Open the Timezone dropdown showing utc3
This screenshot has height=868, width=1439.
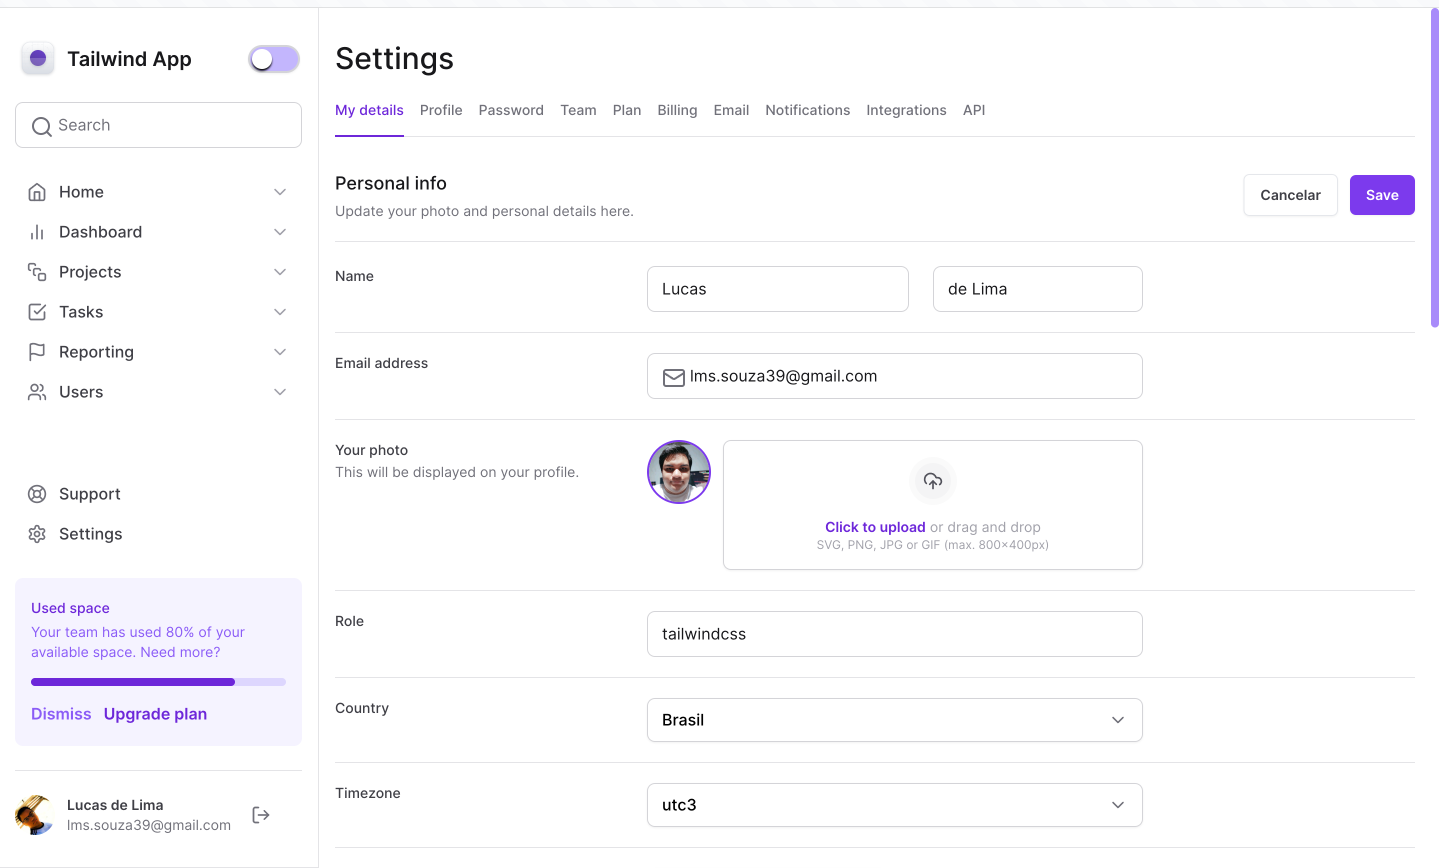894,805
